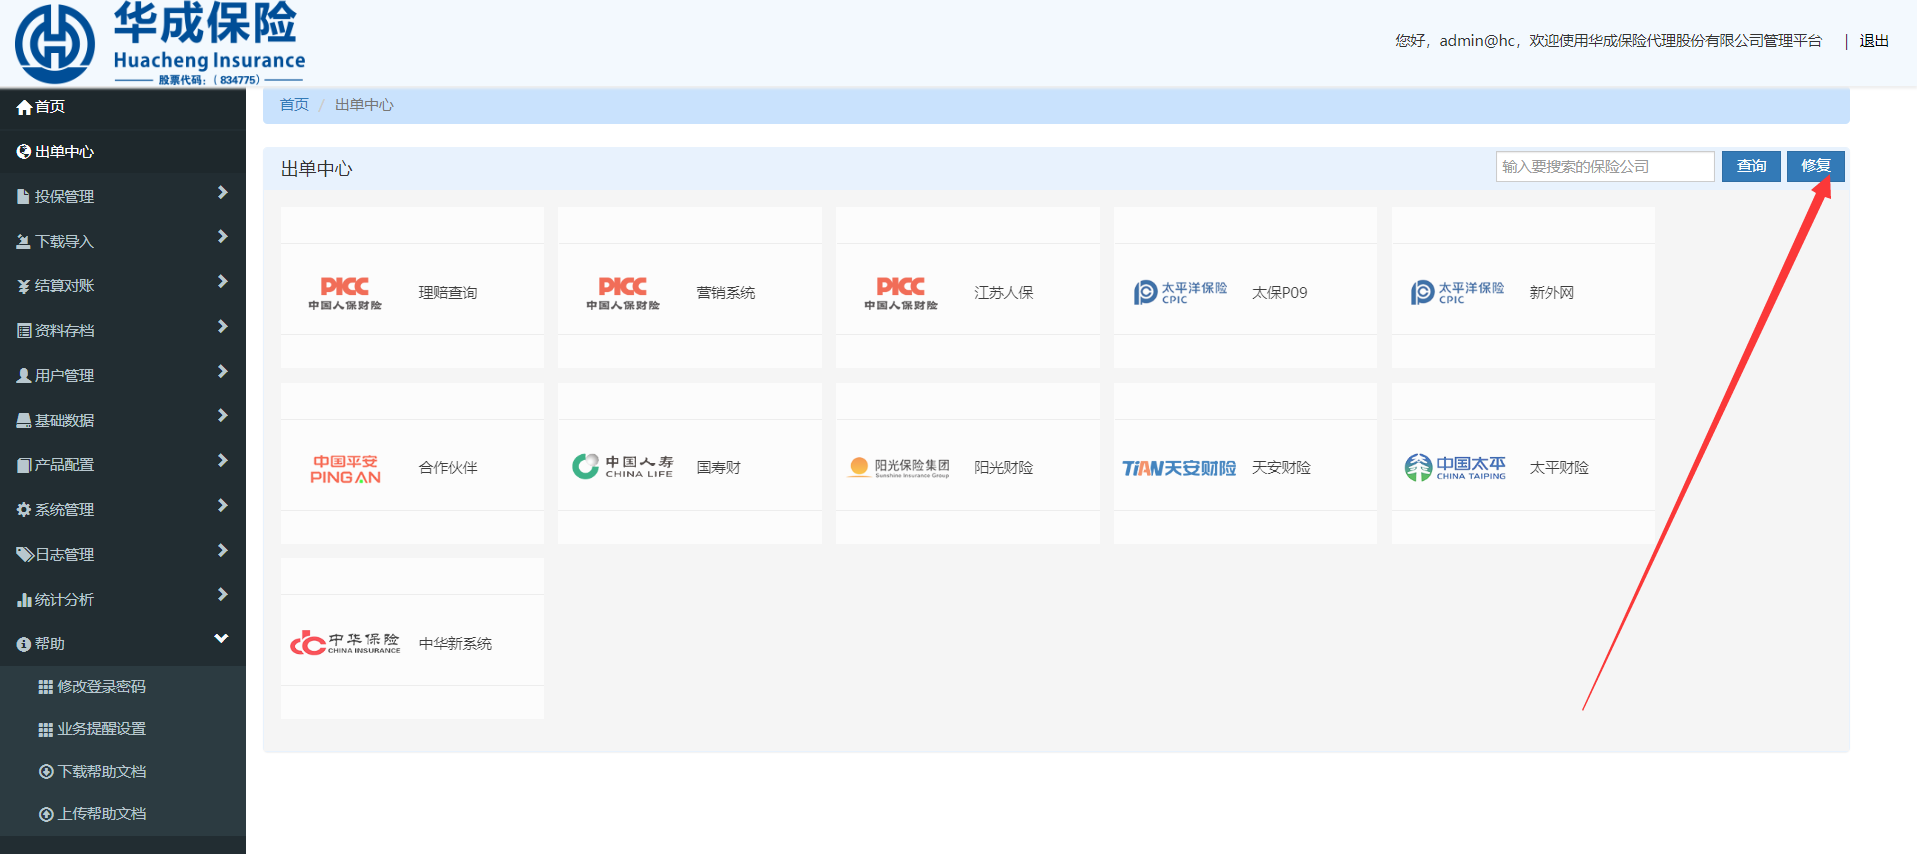Open the 太保P09 link

point(1280,293)
